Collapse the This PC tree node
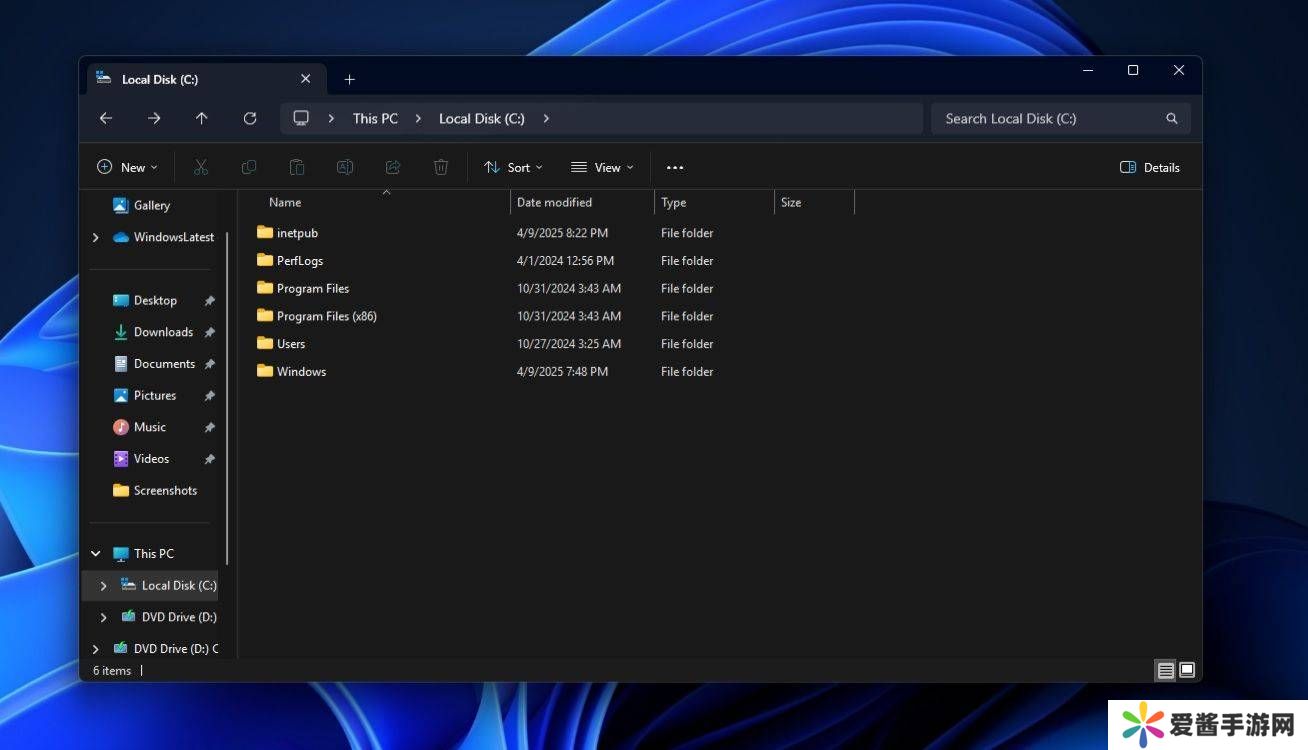This screenshot has height=750, width=1308. point(96,553)
